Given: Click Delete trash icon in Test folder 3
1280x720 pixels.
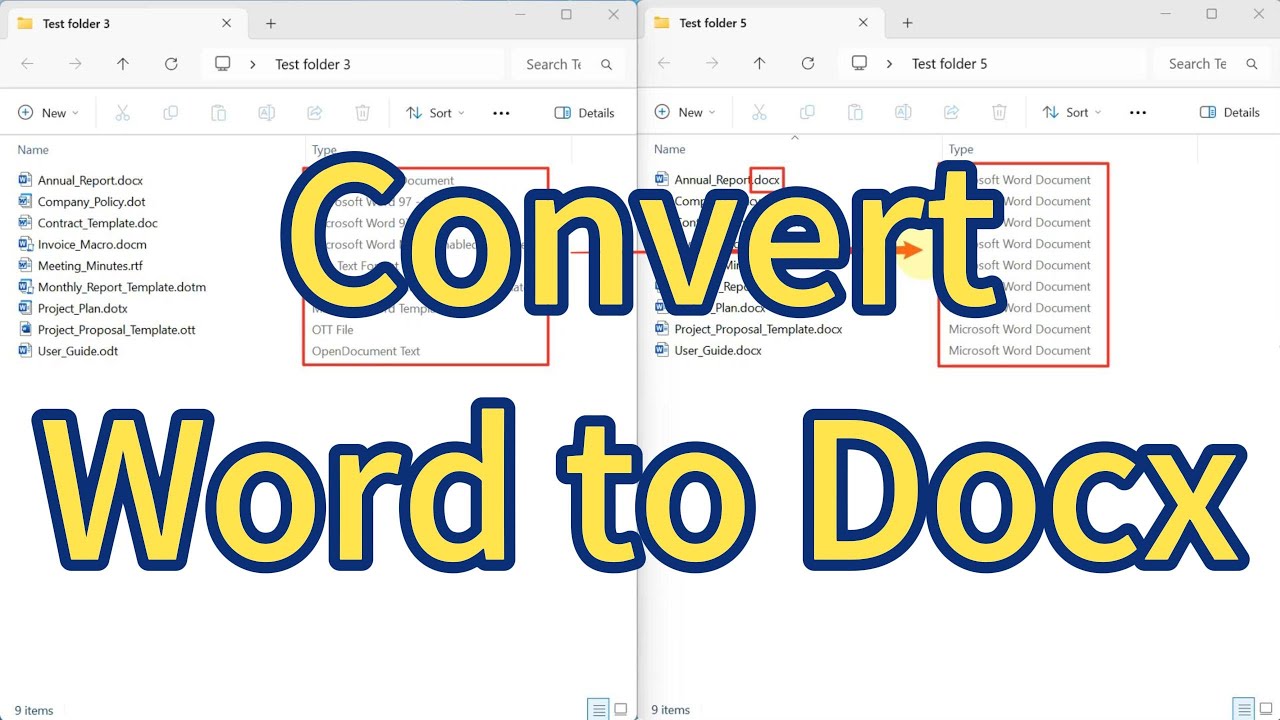Looking at the screenshot, I should 362,113.
